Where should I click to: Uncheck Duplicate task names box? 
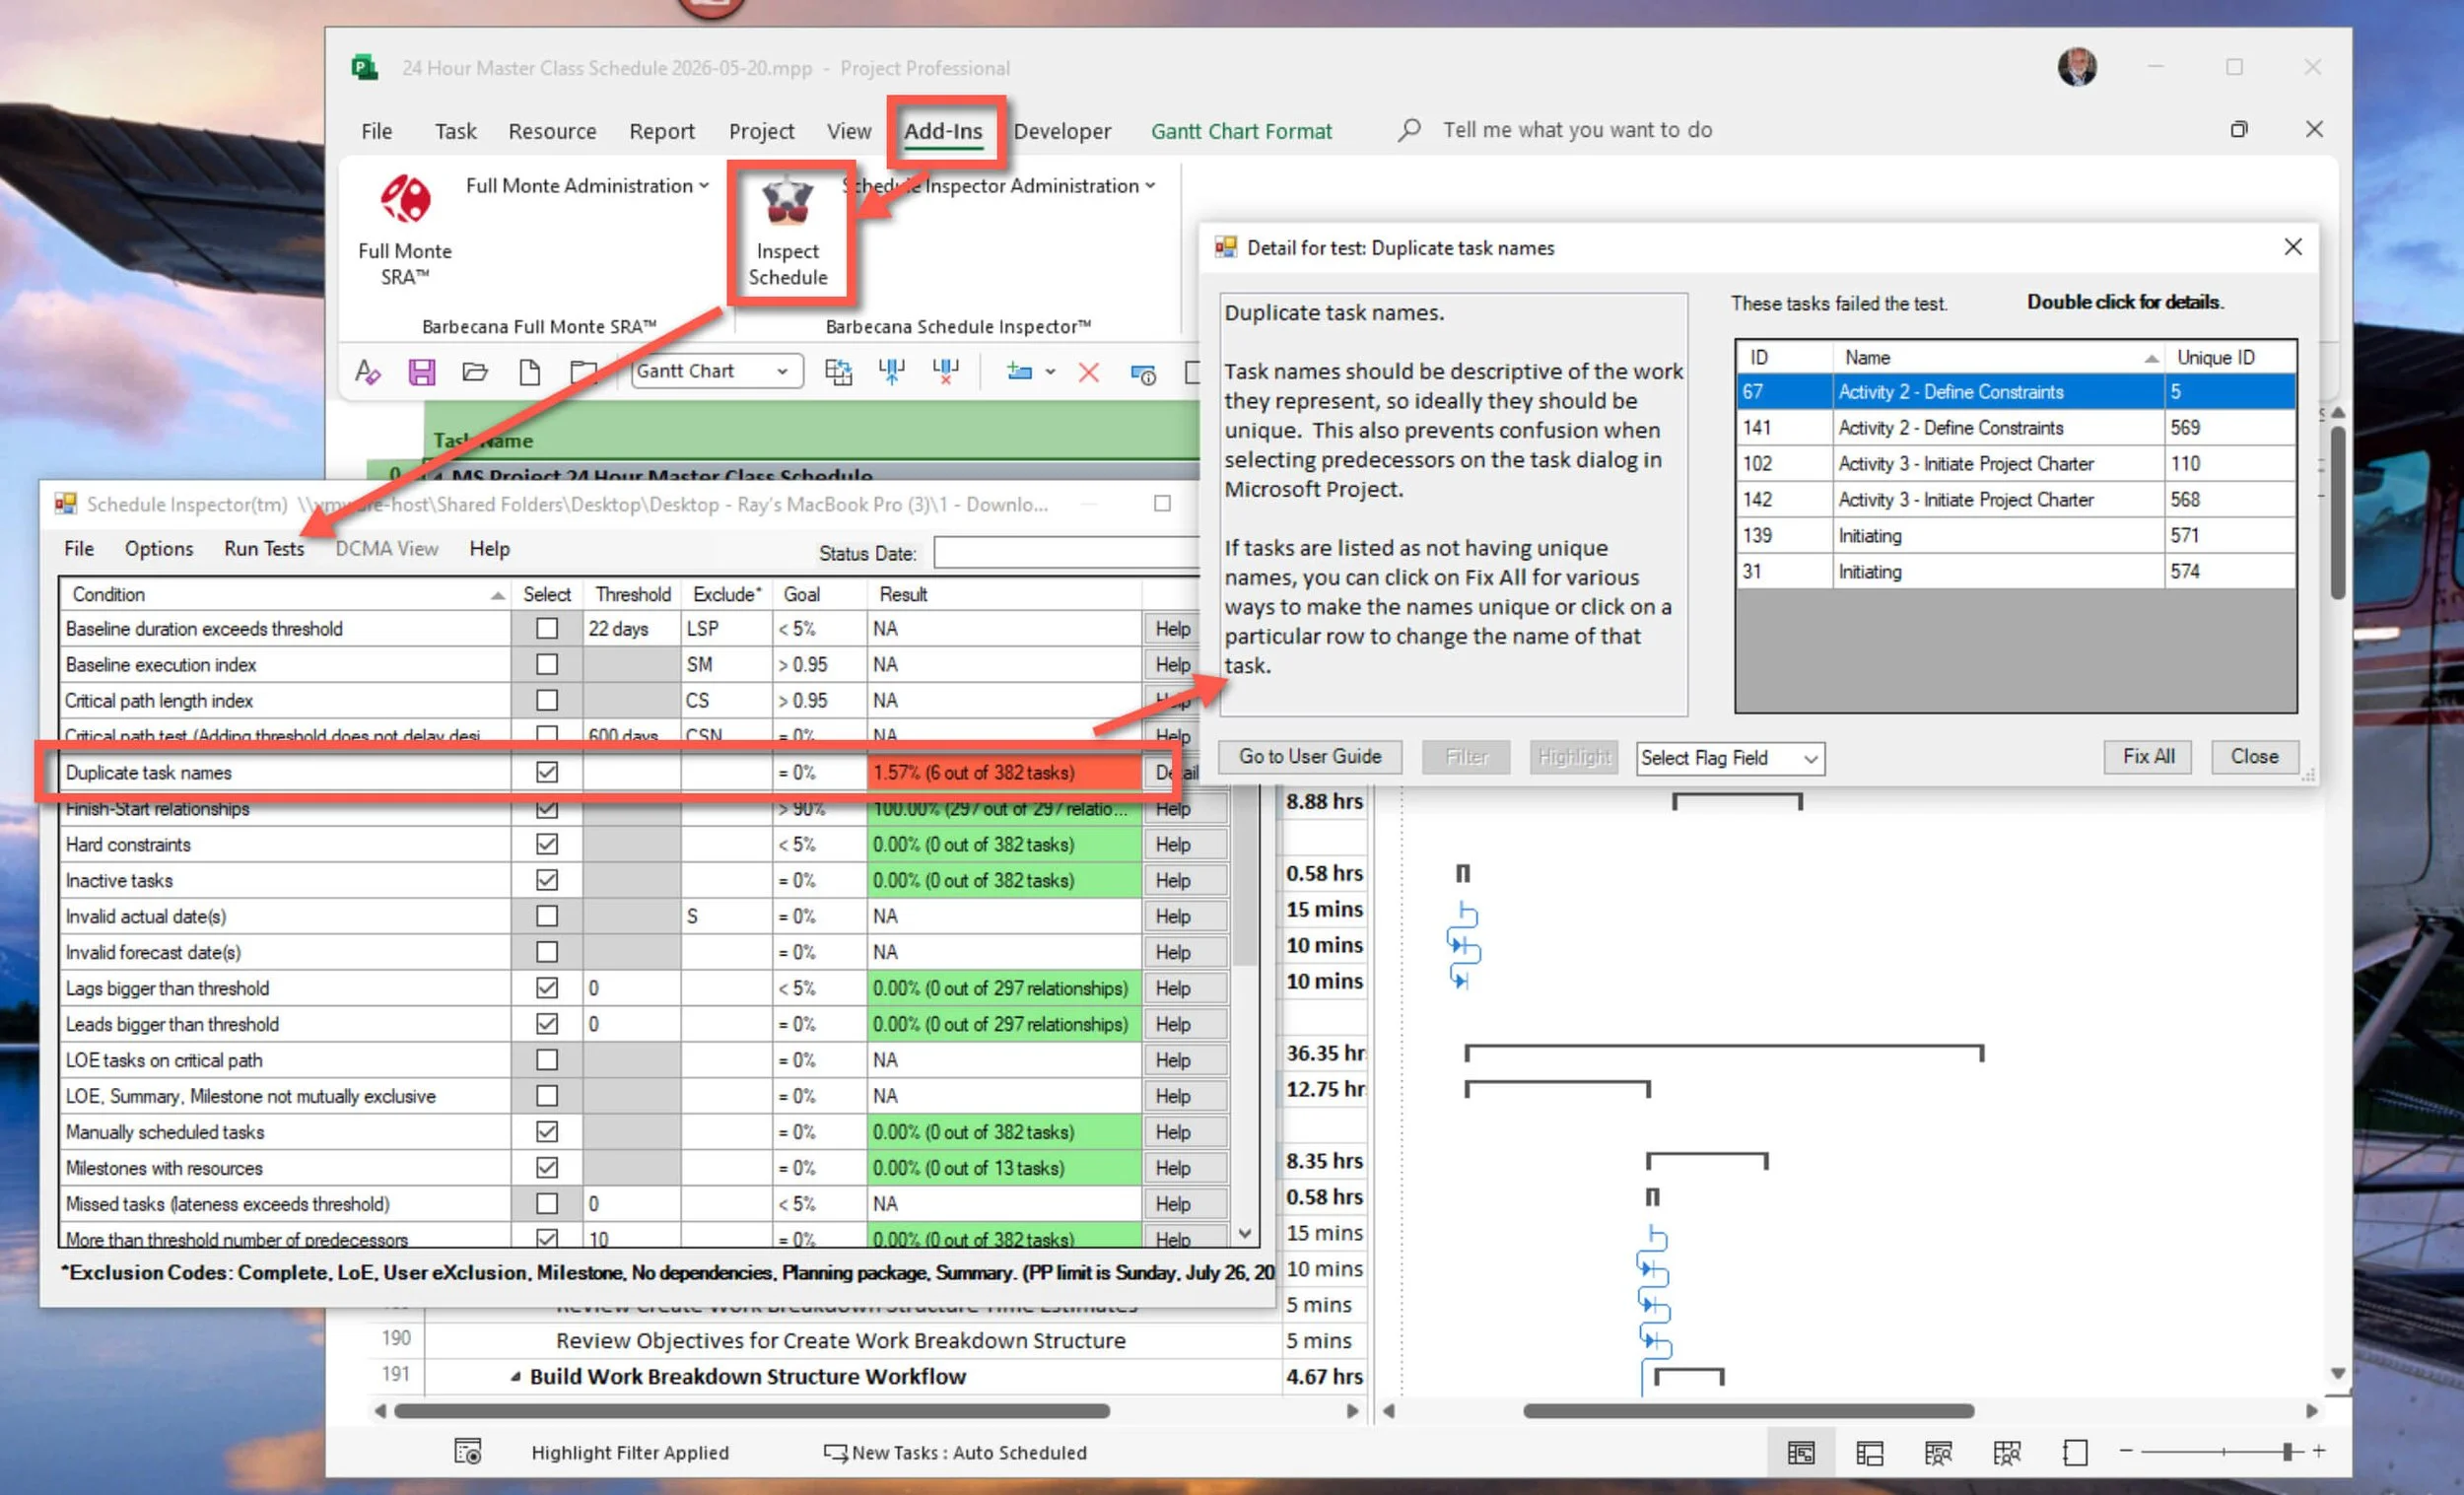point(546,772)
